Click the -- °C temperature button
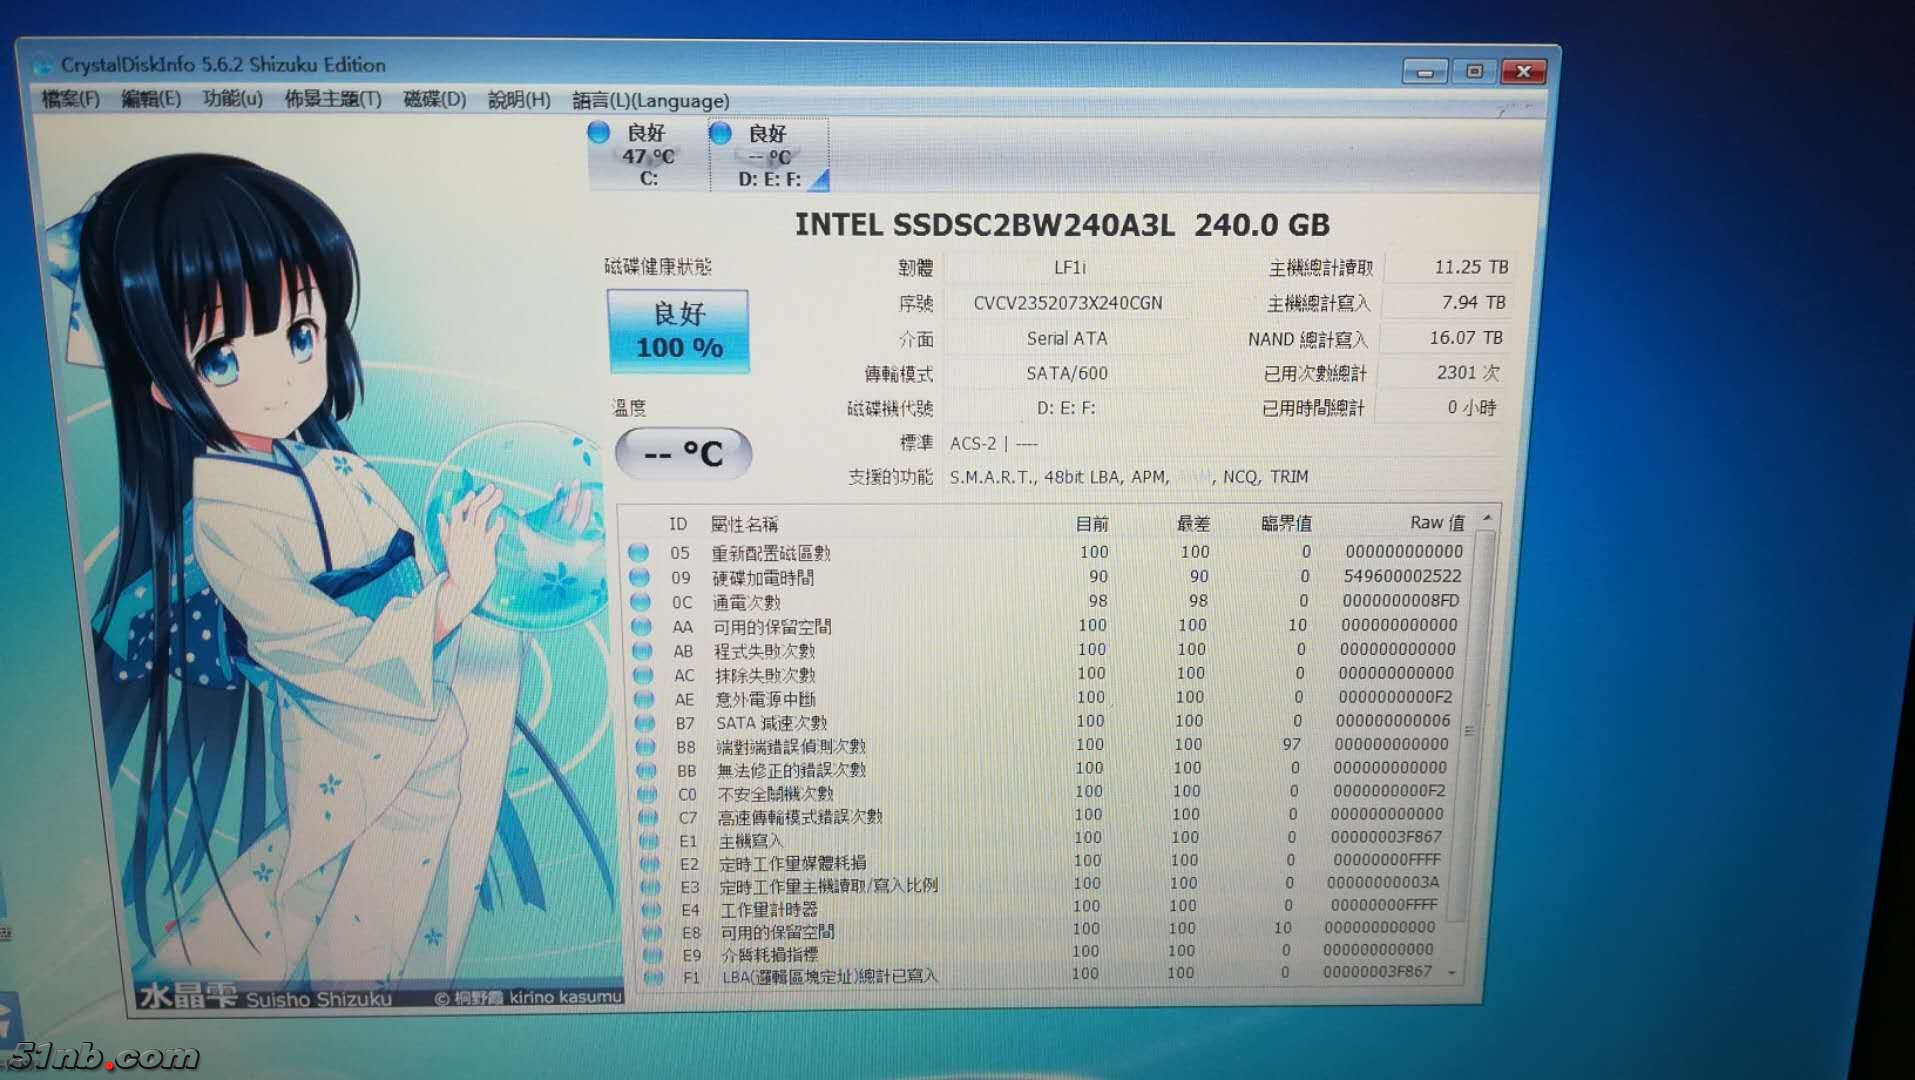 683,454
